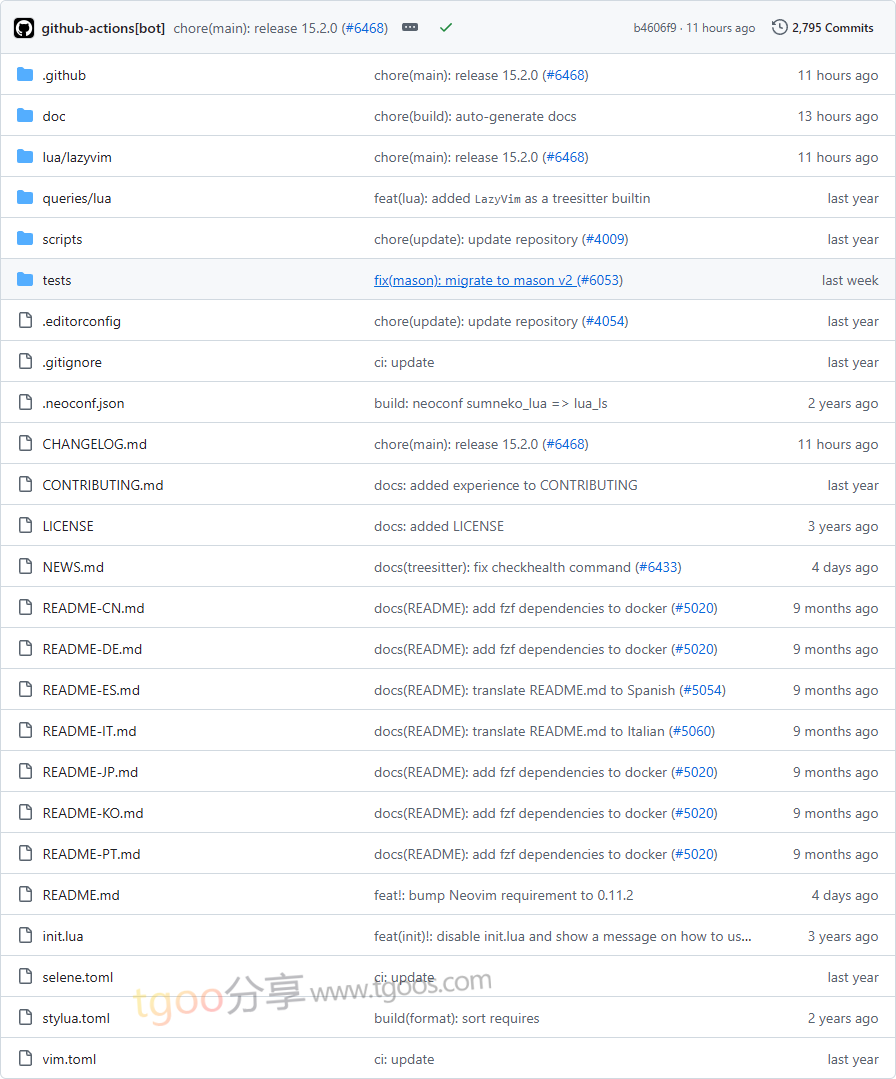Image resolution: width=896 pixels, height=1079 pixels.
Task: Click the github-actions bot avatar icon
Action: pos(24,28)
